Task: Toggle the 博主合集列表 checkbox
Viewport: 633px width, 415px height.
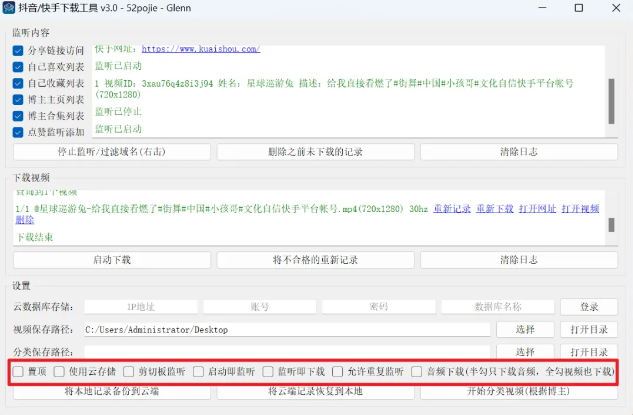Action: click(x=18, y=116)
